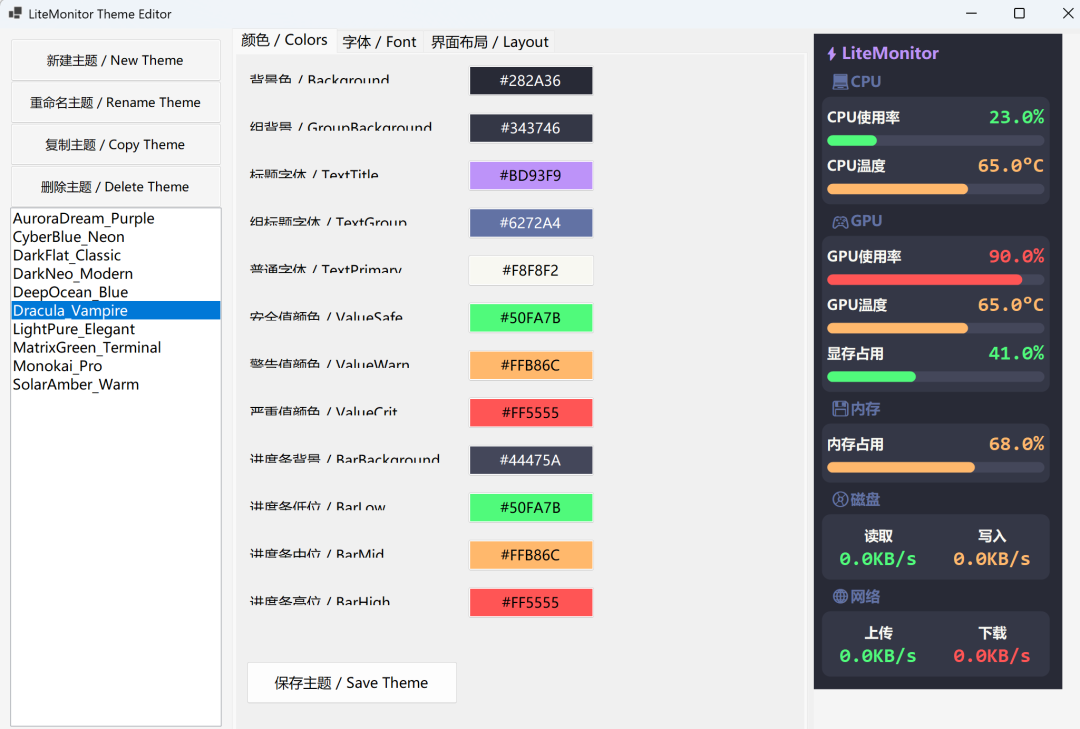Click the GPU gamepad icon in preview
Image resolution: width=1080 pixels, height=729 pixels.
pyautogui.click(x=840, y=221)
